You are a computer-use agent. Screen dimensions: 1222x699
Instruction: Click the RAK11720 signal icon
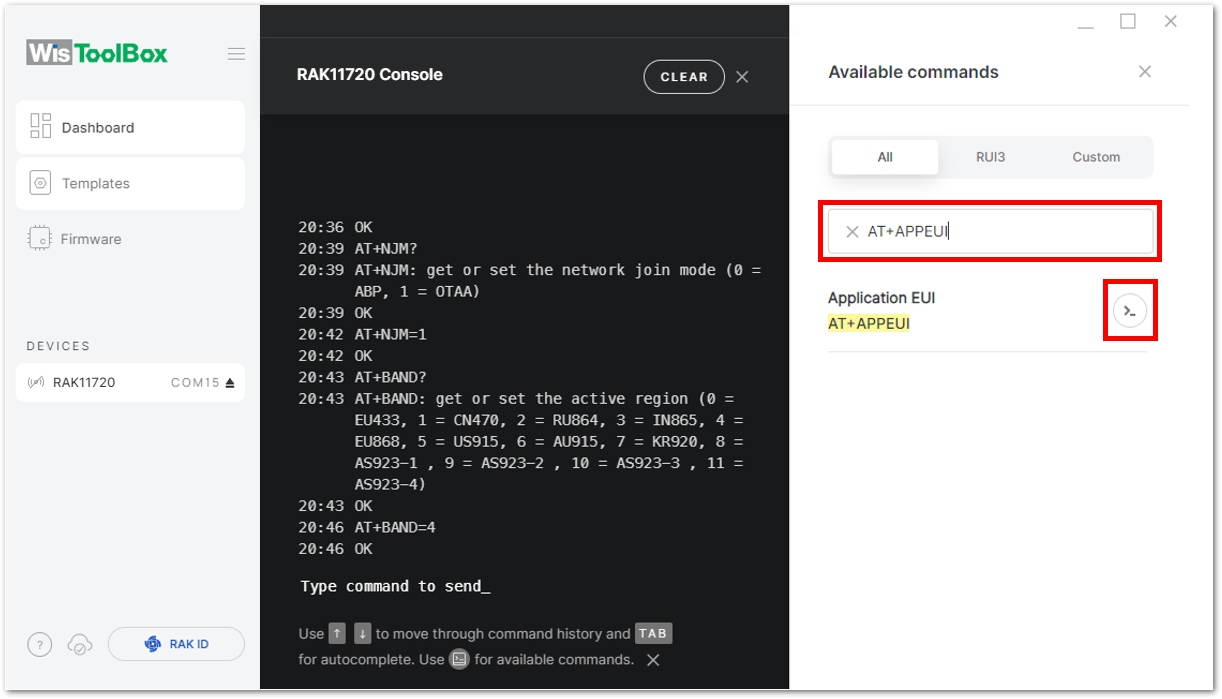36,383
